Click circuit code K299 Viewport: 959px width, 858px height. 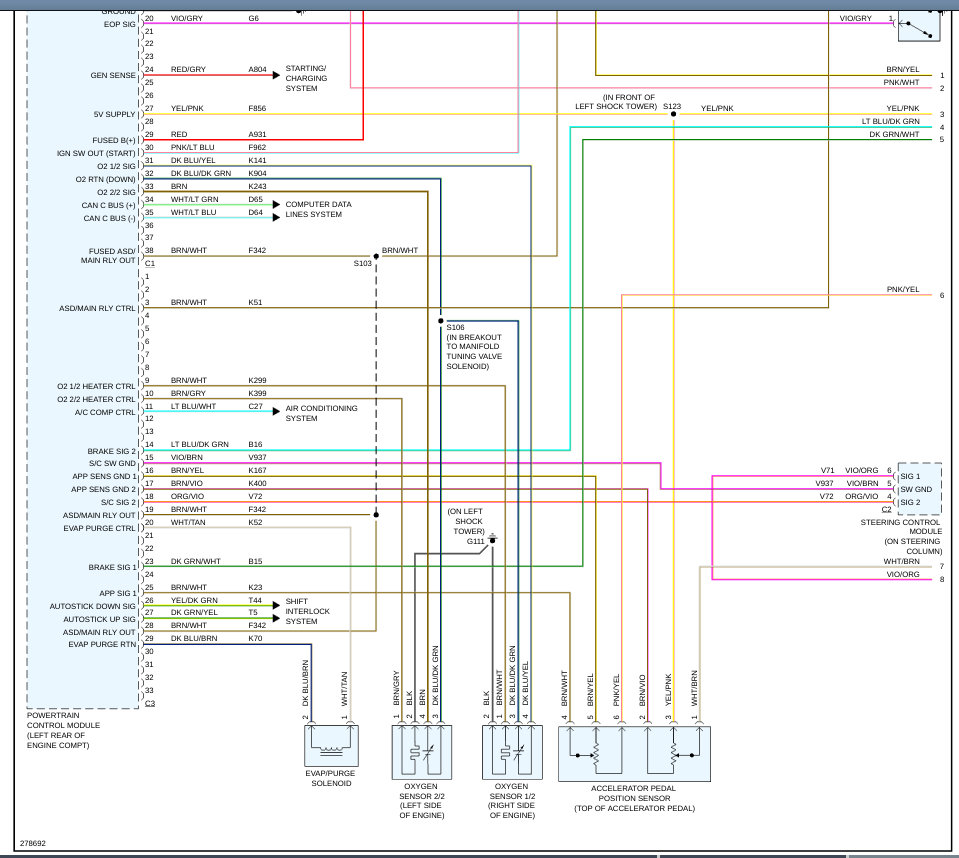pos(257,380)
